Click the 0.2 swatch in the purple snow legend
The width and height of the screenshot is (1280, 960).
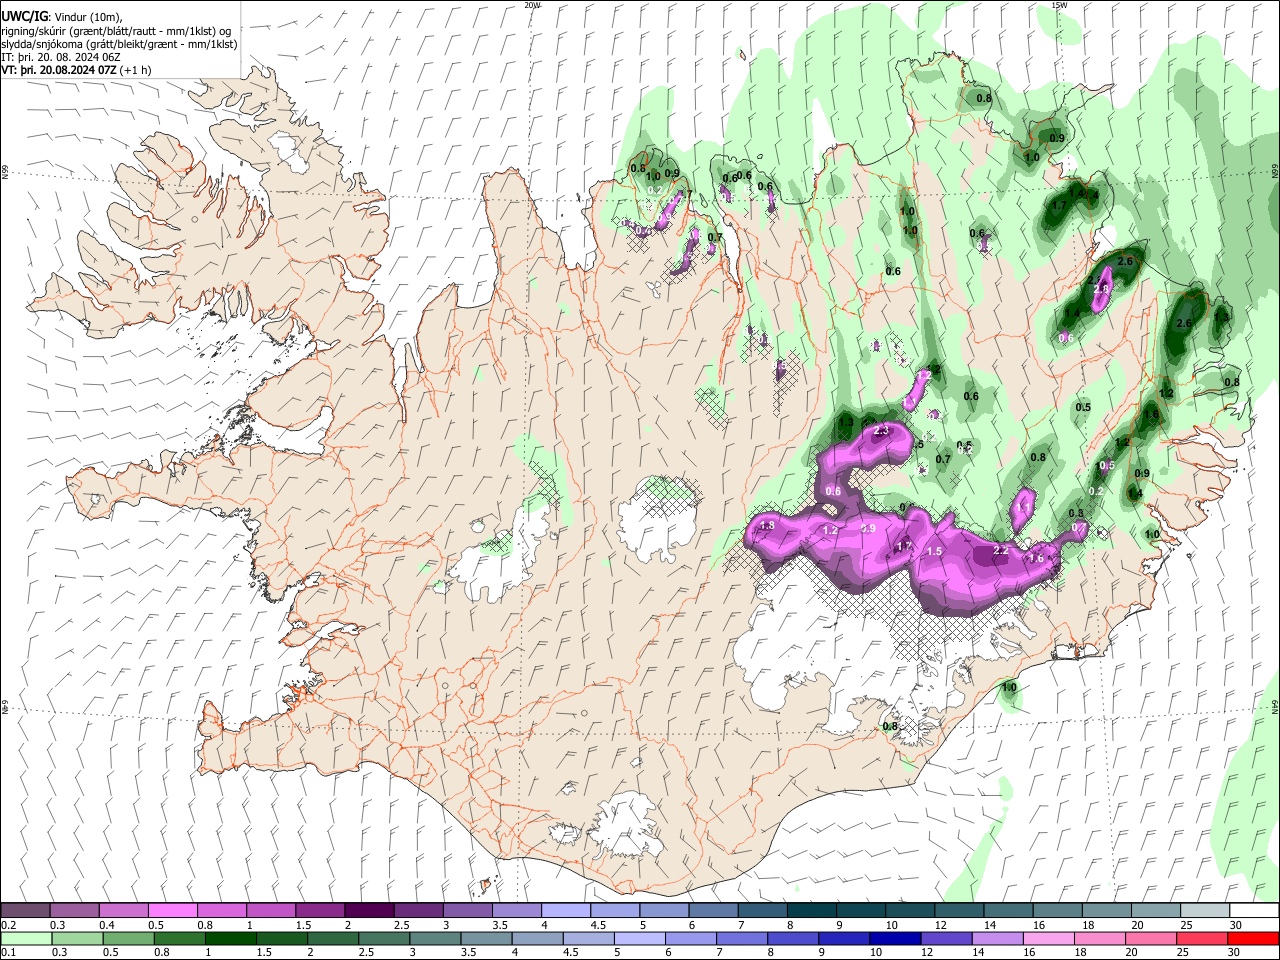click(25, 911)
